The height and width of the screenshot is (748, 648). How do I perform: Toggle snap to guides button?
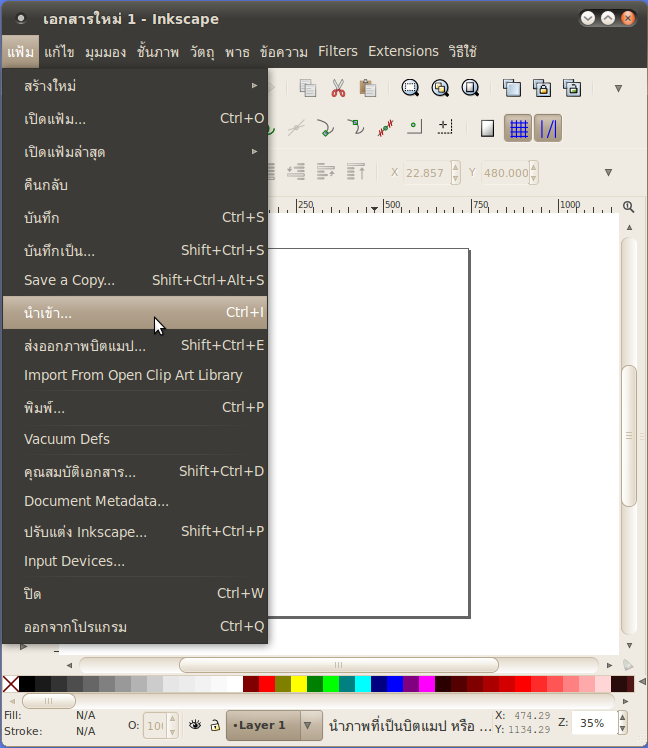tap(548, 128)
